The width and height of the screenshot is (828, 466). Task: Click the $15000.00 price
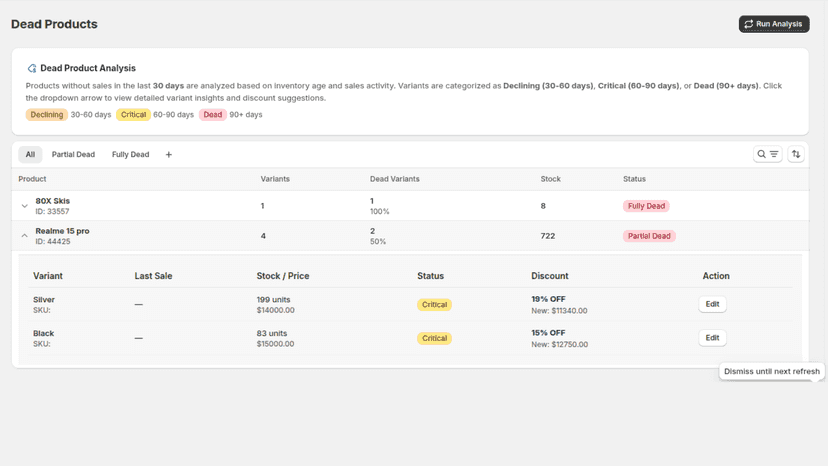pos(276,344)
